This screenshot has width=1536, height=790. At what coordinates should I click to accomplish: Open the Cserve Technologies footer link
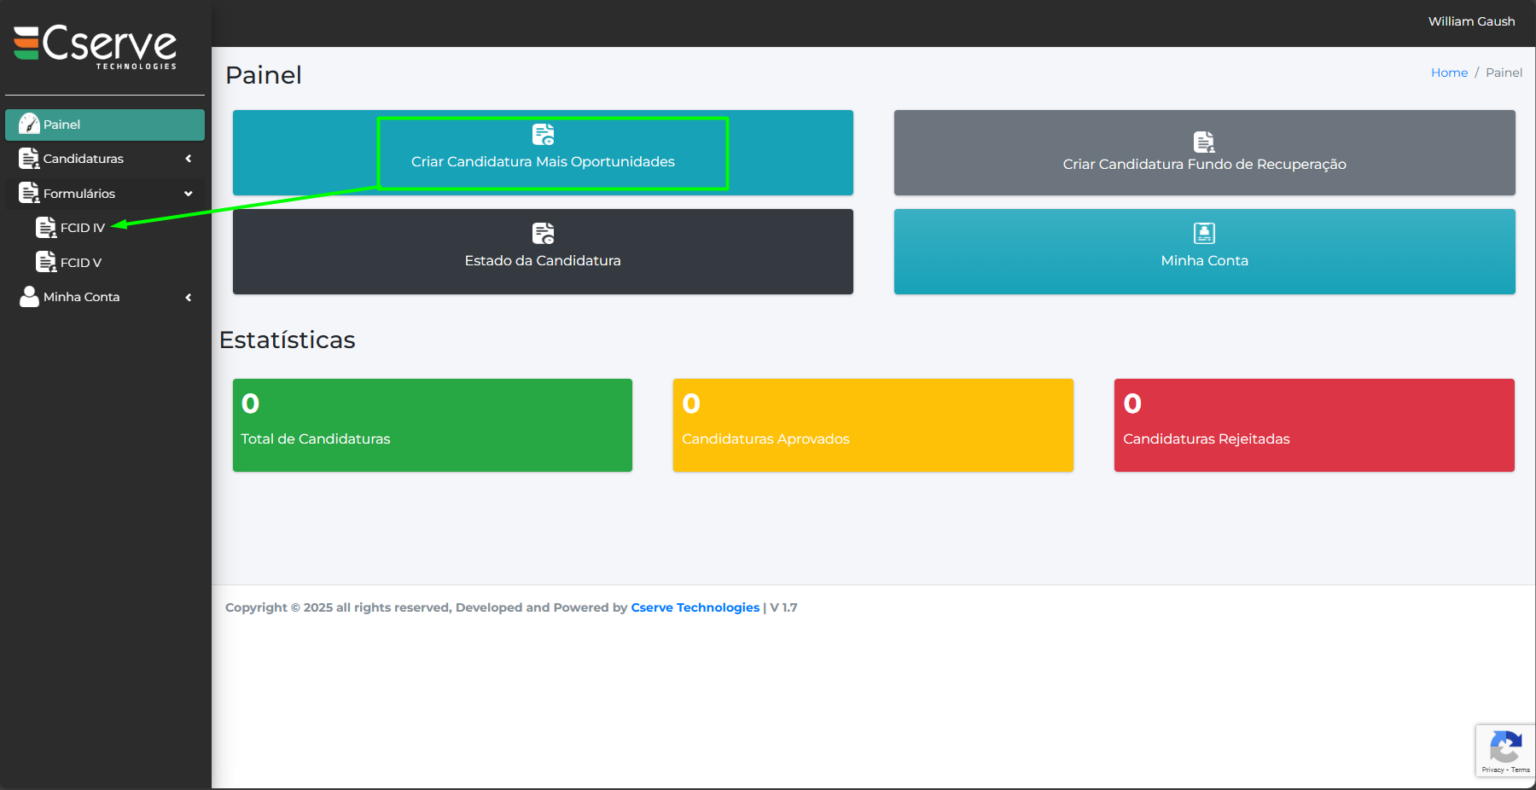click(x=695, y=607)
